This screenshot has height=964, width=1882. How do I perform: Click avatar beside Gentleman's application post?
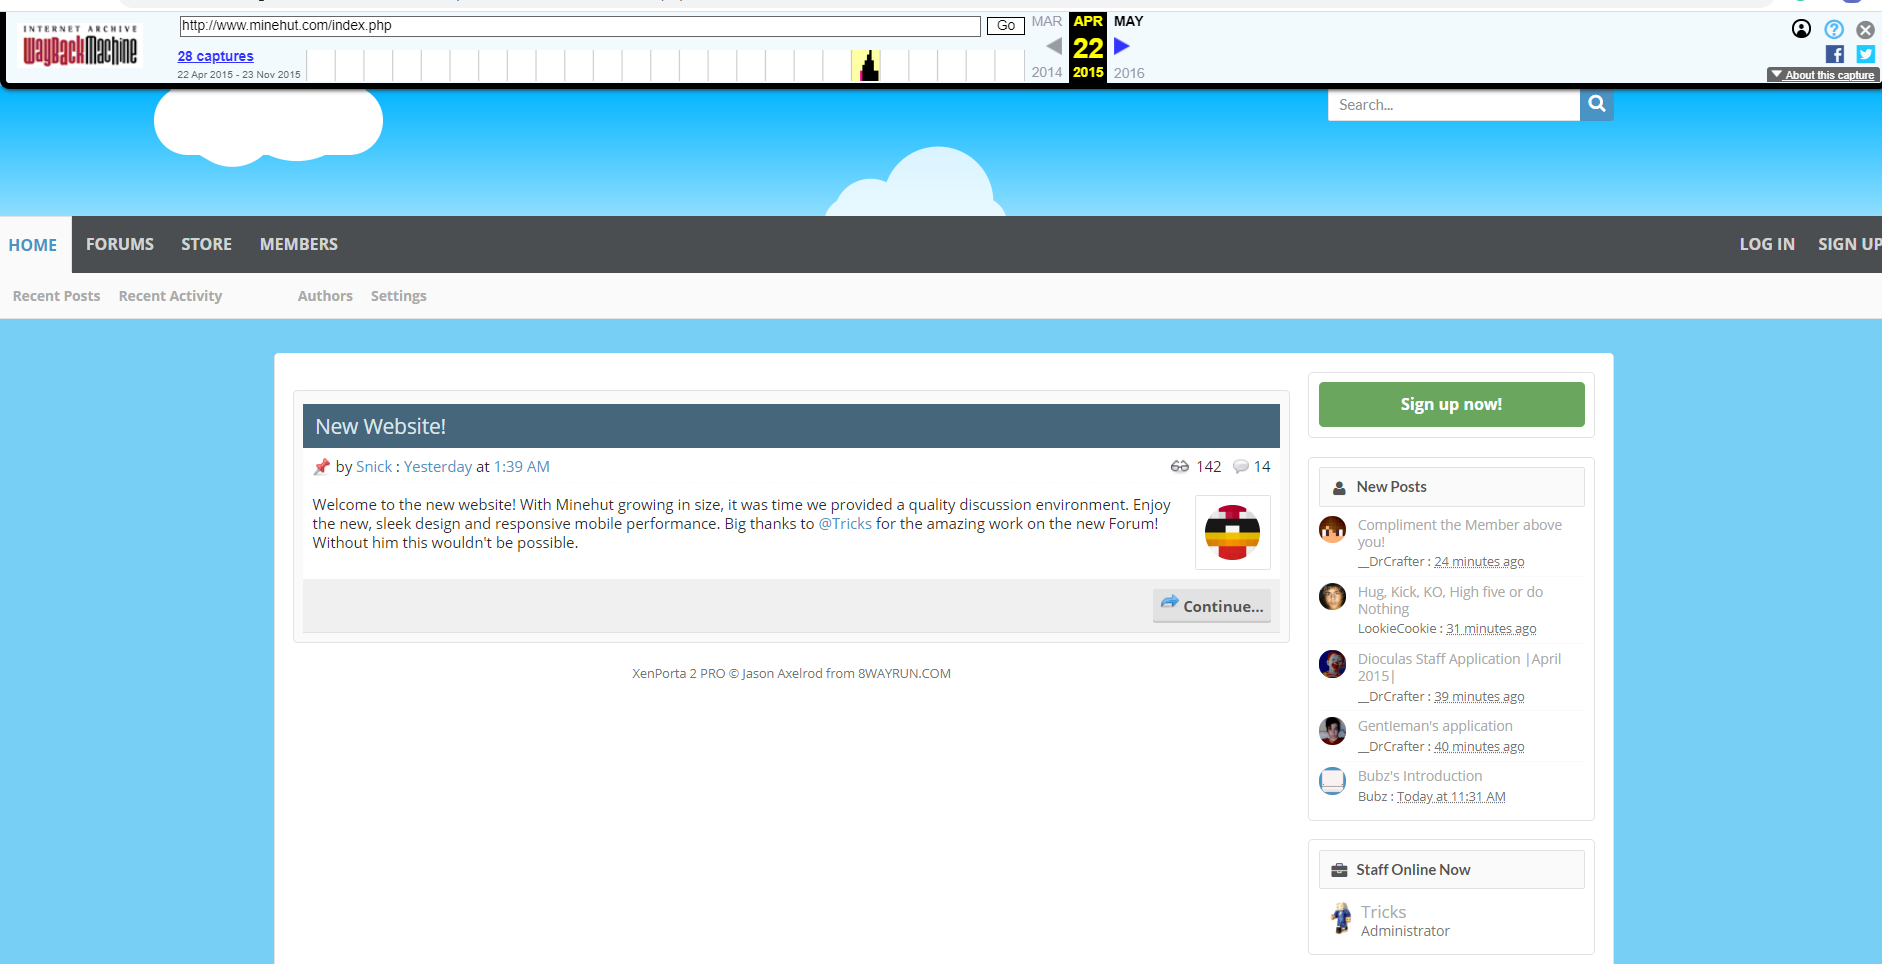[1333, 731]
